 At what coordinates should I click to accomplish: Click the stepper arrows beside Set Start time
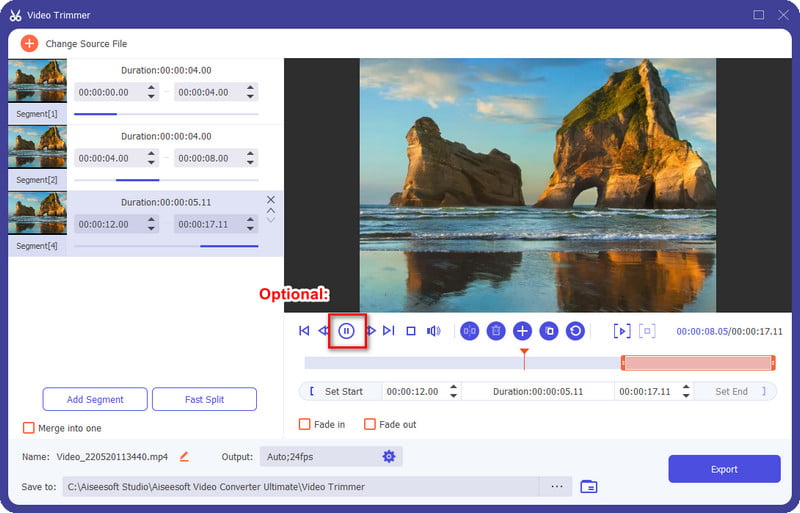454,392
